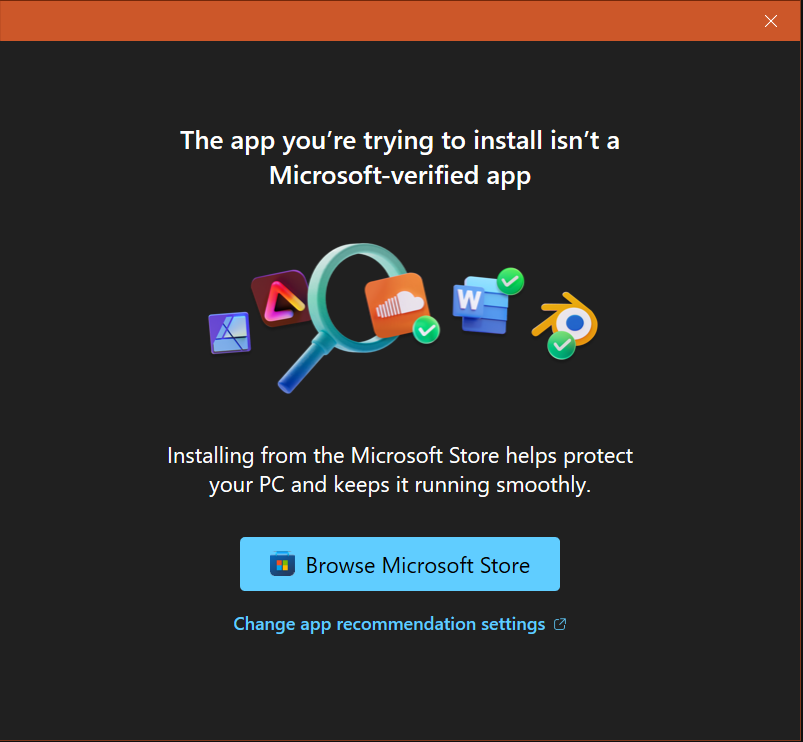Click the green checkmark on Blender icon

pos(561,345)
